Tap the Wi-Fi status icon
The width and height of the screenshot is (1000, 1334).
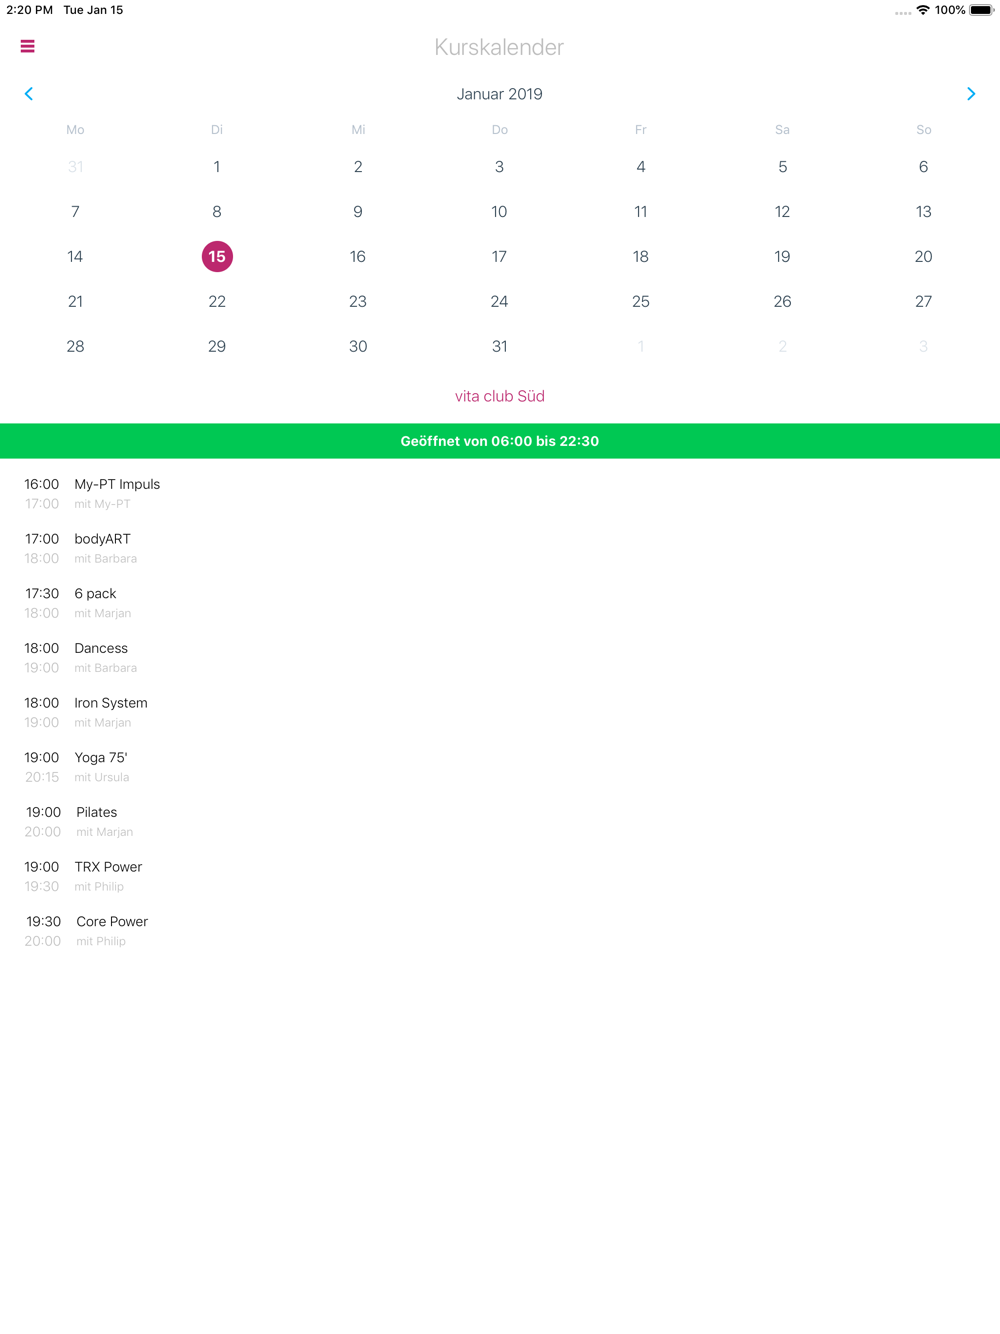[x=923, y=10]
